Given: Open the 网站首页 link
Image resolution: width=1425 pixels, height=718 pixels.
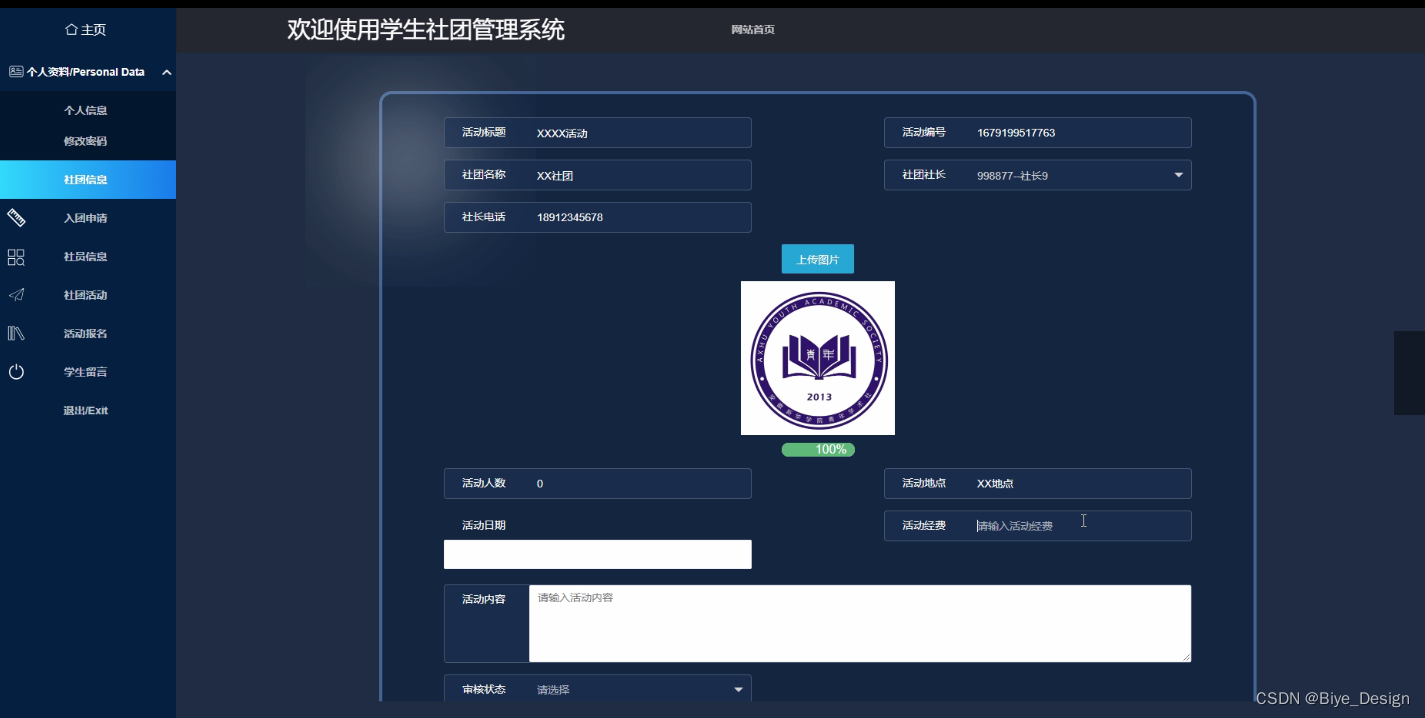Looking at the screenshot, I should pos(753,30).
